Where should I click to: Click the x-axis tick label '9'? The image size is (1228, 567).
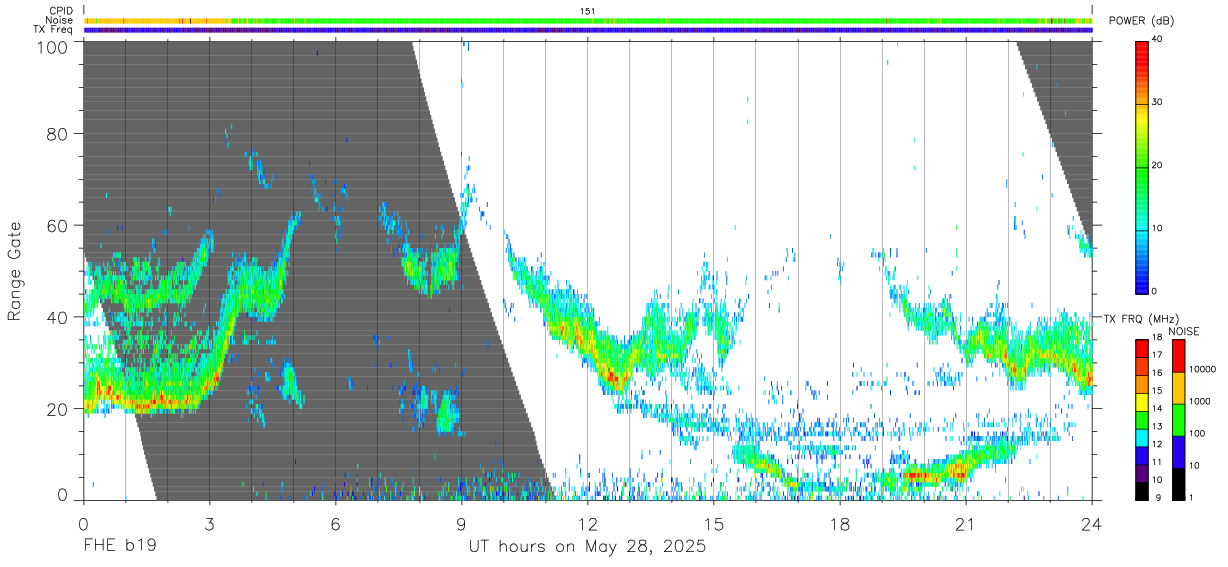point(461,526)
